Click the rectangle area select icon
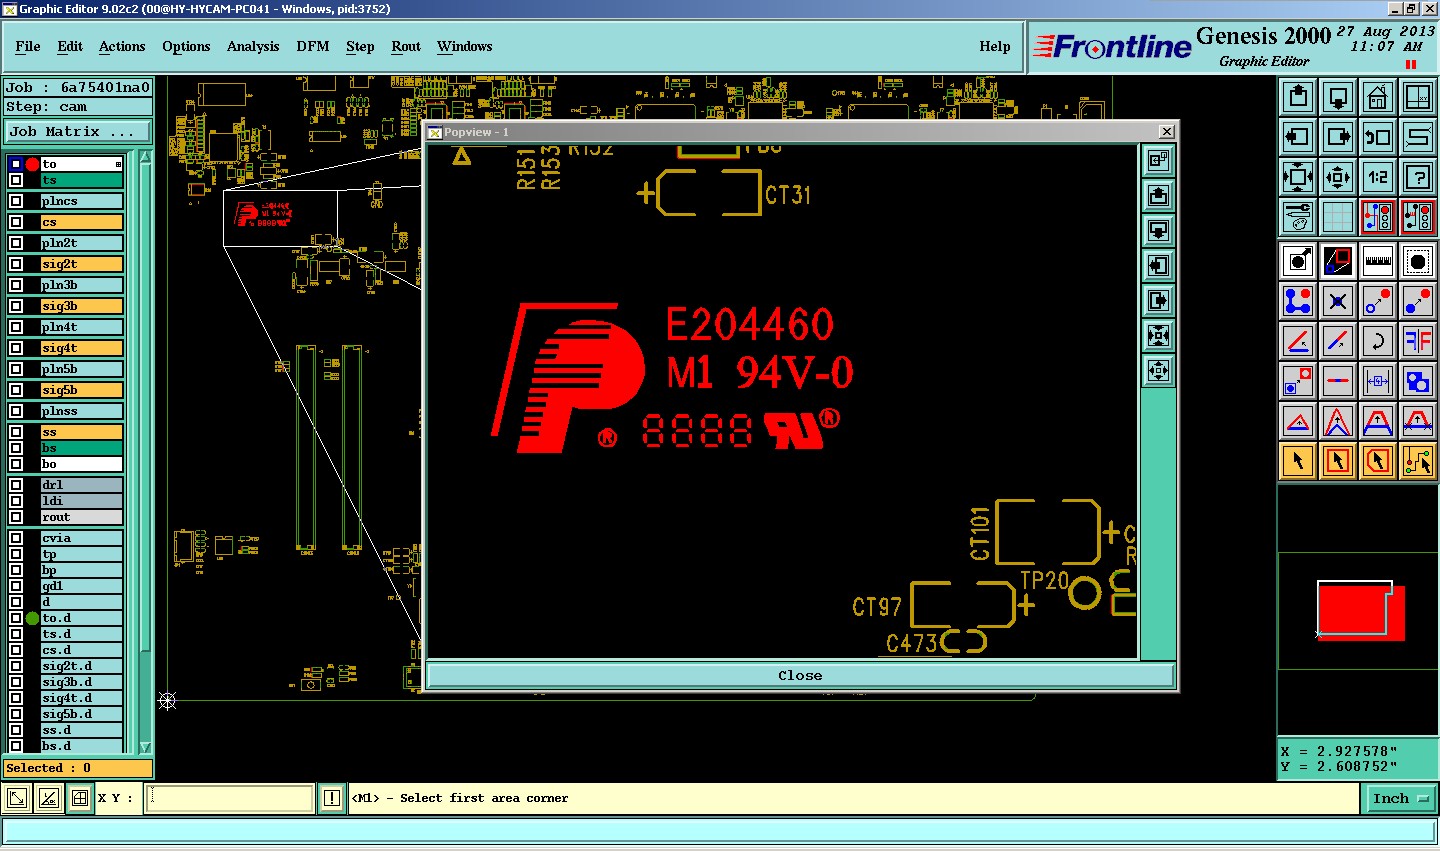 click(x=1338, y=461)
